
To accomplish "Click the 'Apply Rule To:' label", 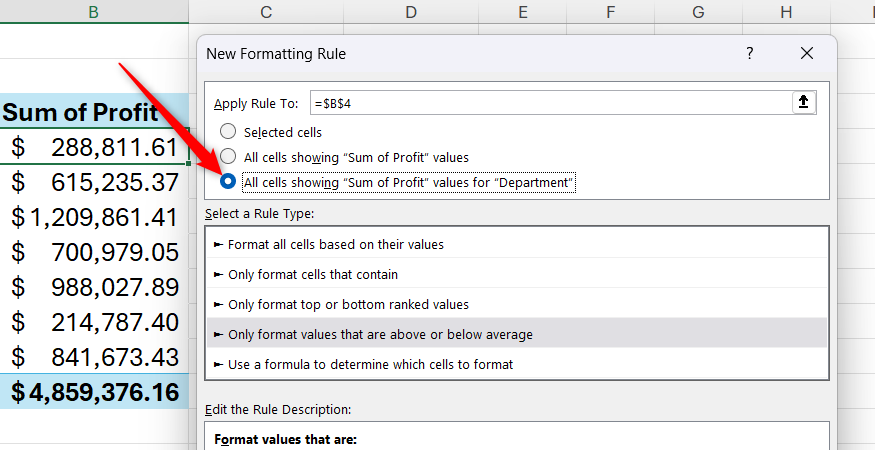I will tap(256, 104).
